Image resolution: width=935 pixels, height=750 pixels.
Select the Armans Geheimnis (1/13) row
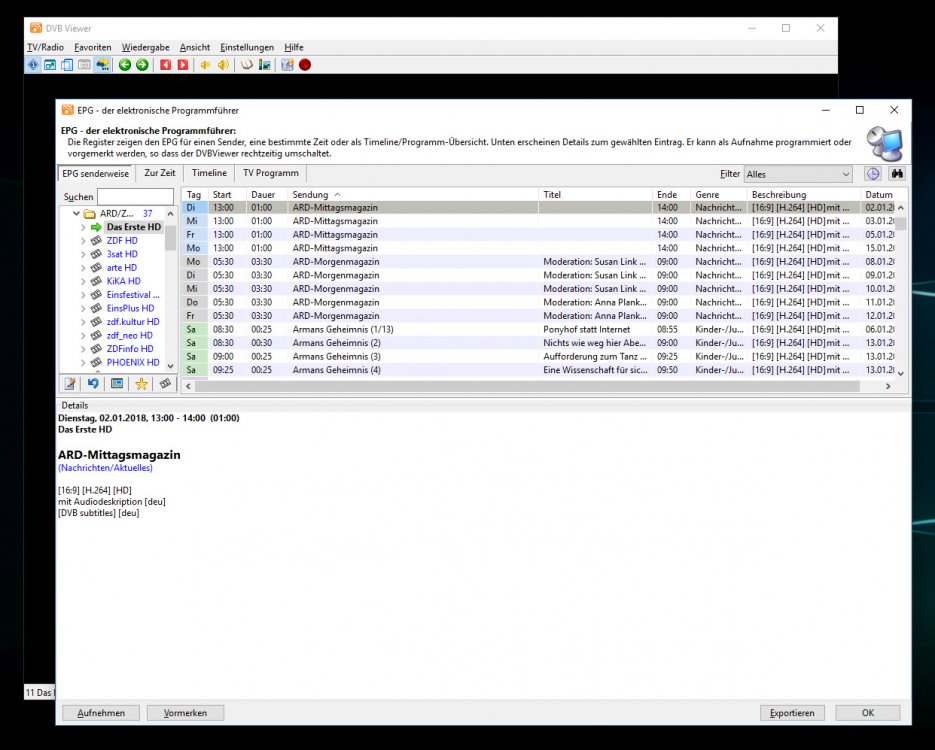tap(537, 329)
